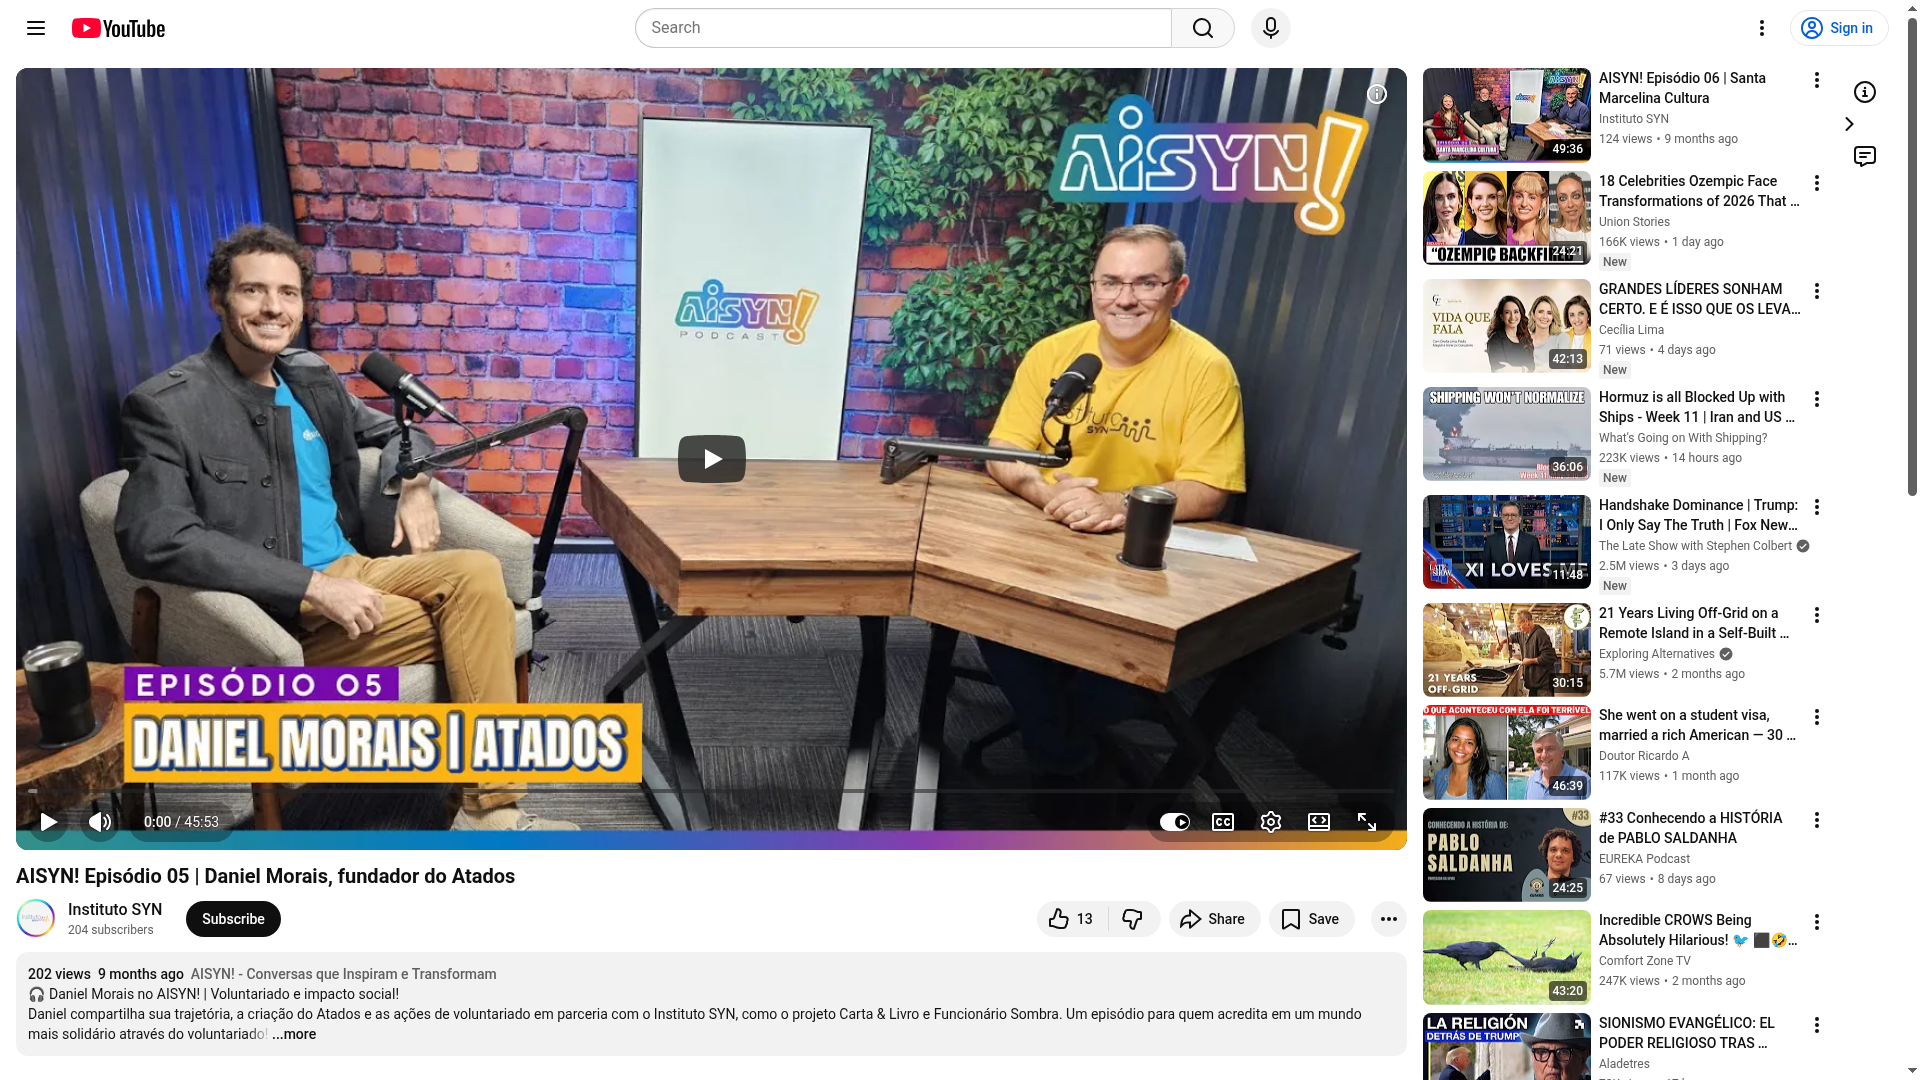Open the side panel info icon

(1865, 92)
